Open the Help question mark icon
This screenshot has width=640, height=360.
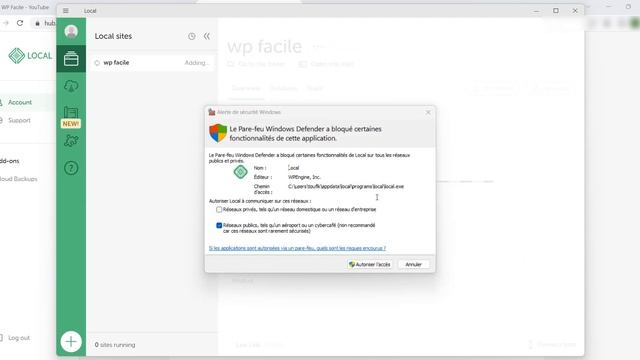71,168
